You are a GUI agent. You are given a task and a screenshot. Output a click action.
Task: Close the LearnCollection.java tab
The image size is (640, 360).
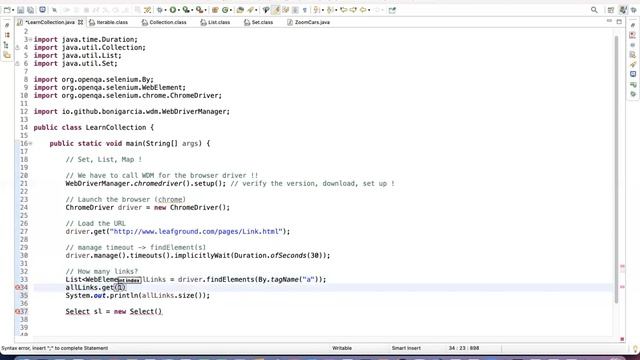click(80, 22)
